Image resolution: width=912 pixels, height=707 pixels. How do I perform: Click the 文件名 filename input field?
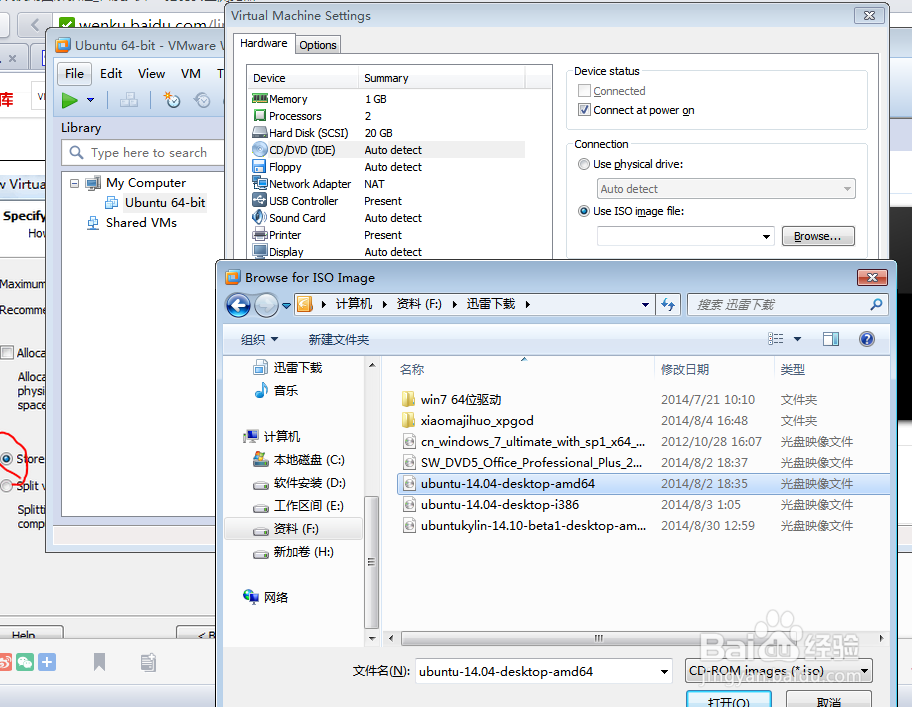(x=544, y=672)
